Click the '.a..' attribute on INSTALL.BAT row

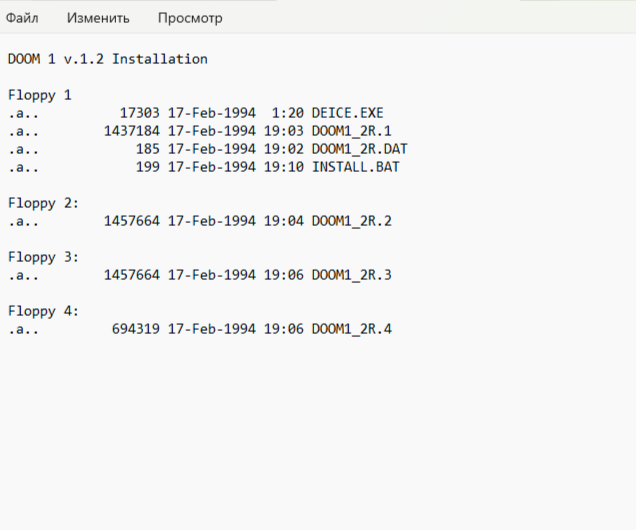point(24,168)
